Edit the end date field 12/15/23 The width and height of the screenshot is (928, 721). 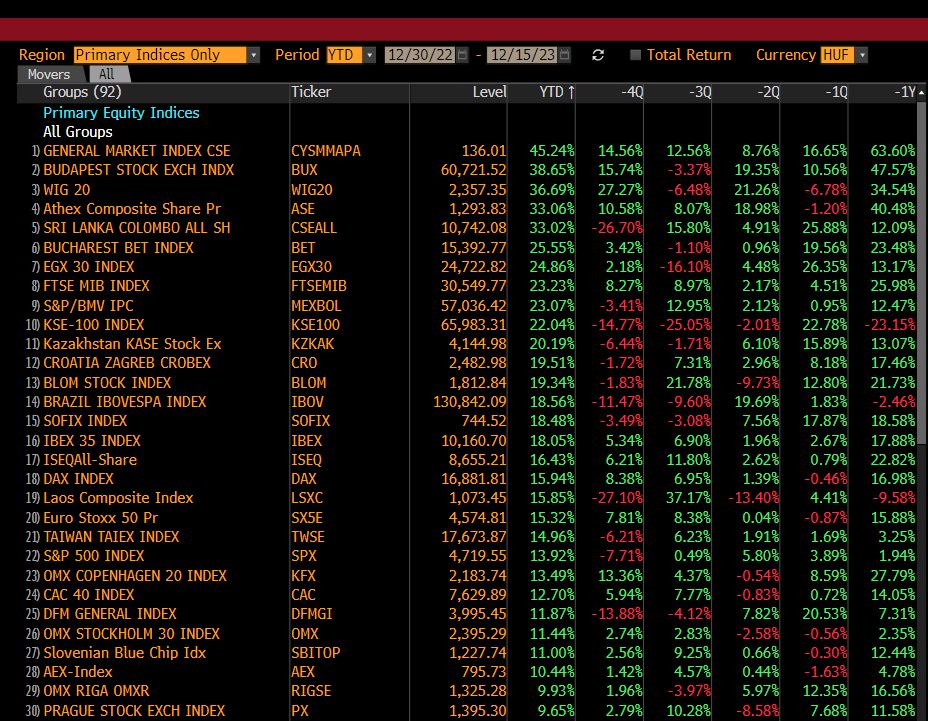click(523, 55)
